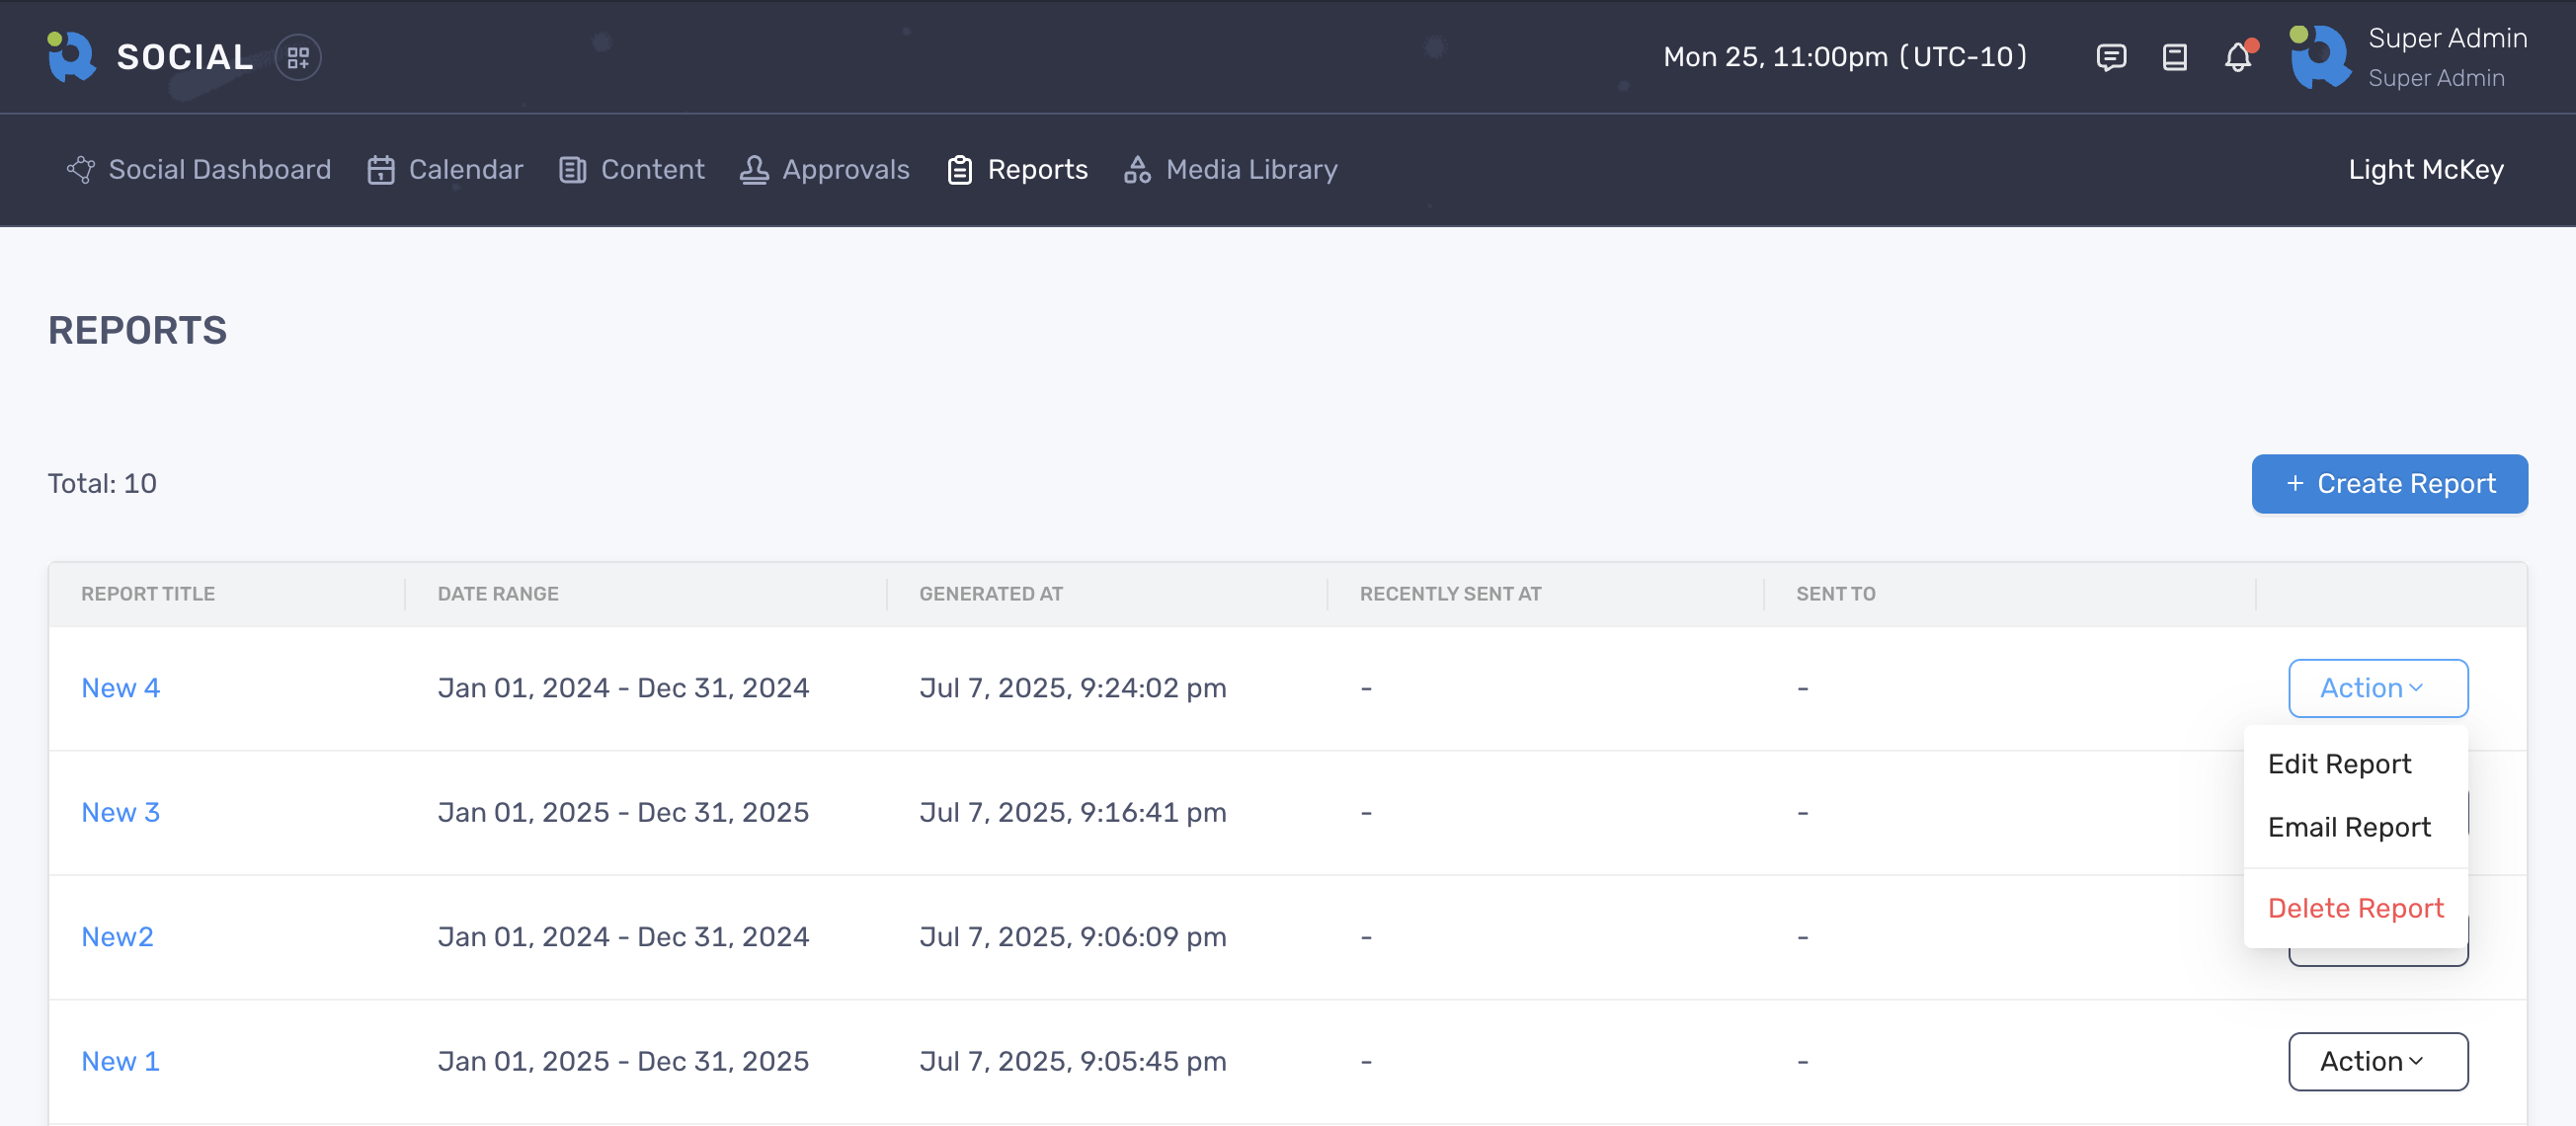Click the Content nav icon

tap(572, 170)
